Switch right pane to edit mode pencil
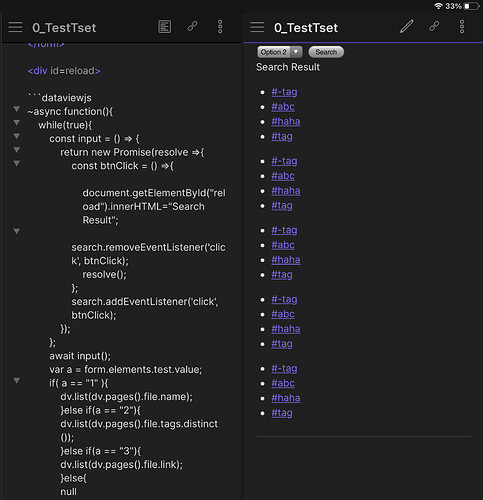Screen dimensions: 483x500 [407, 26]
